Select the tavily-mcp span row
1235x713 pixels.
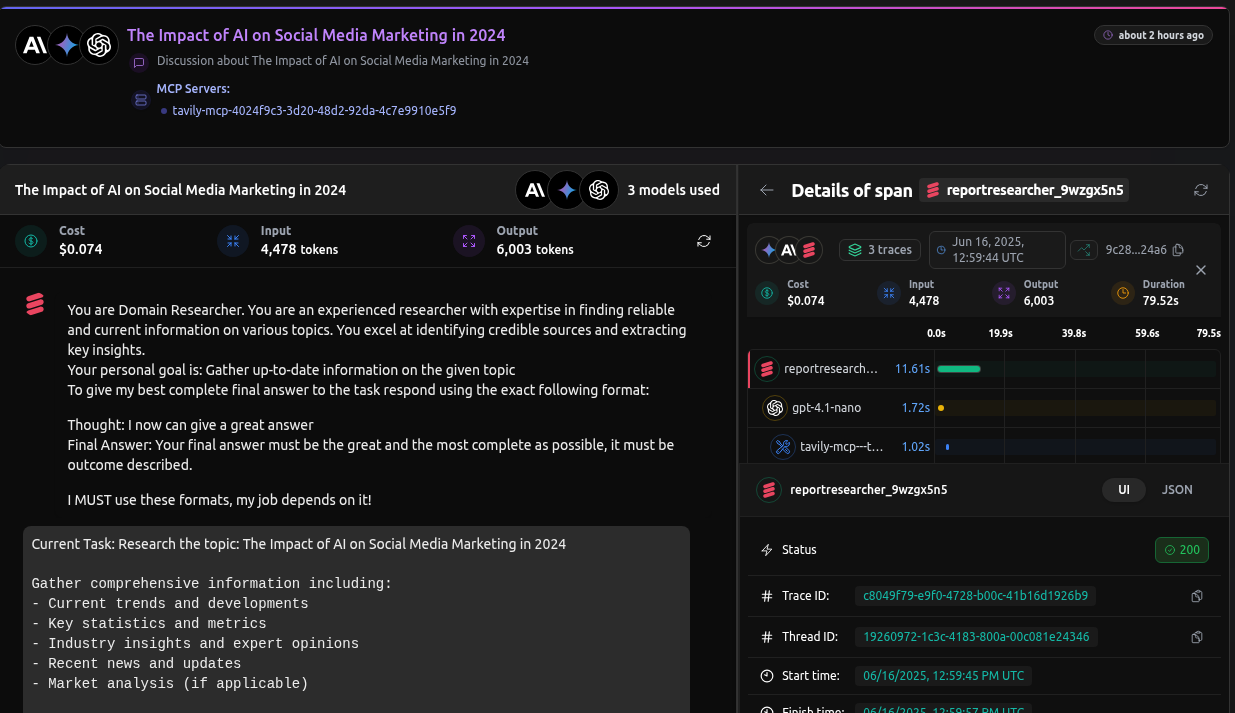841,447
